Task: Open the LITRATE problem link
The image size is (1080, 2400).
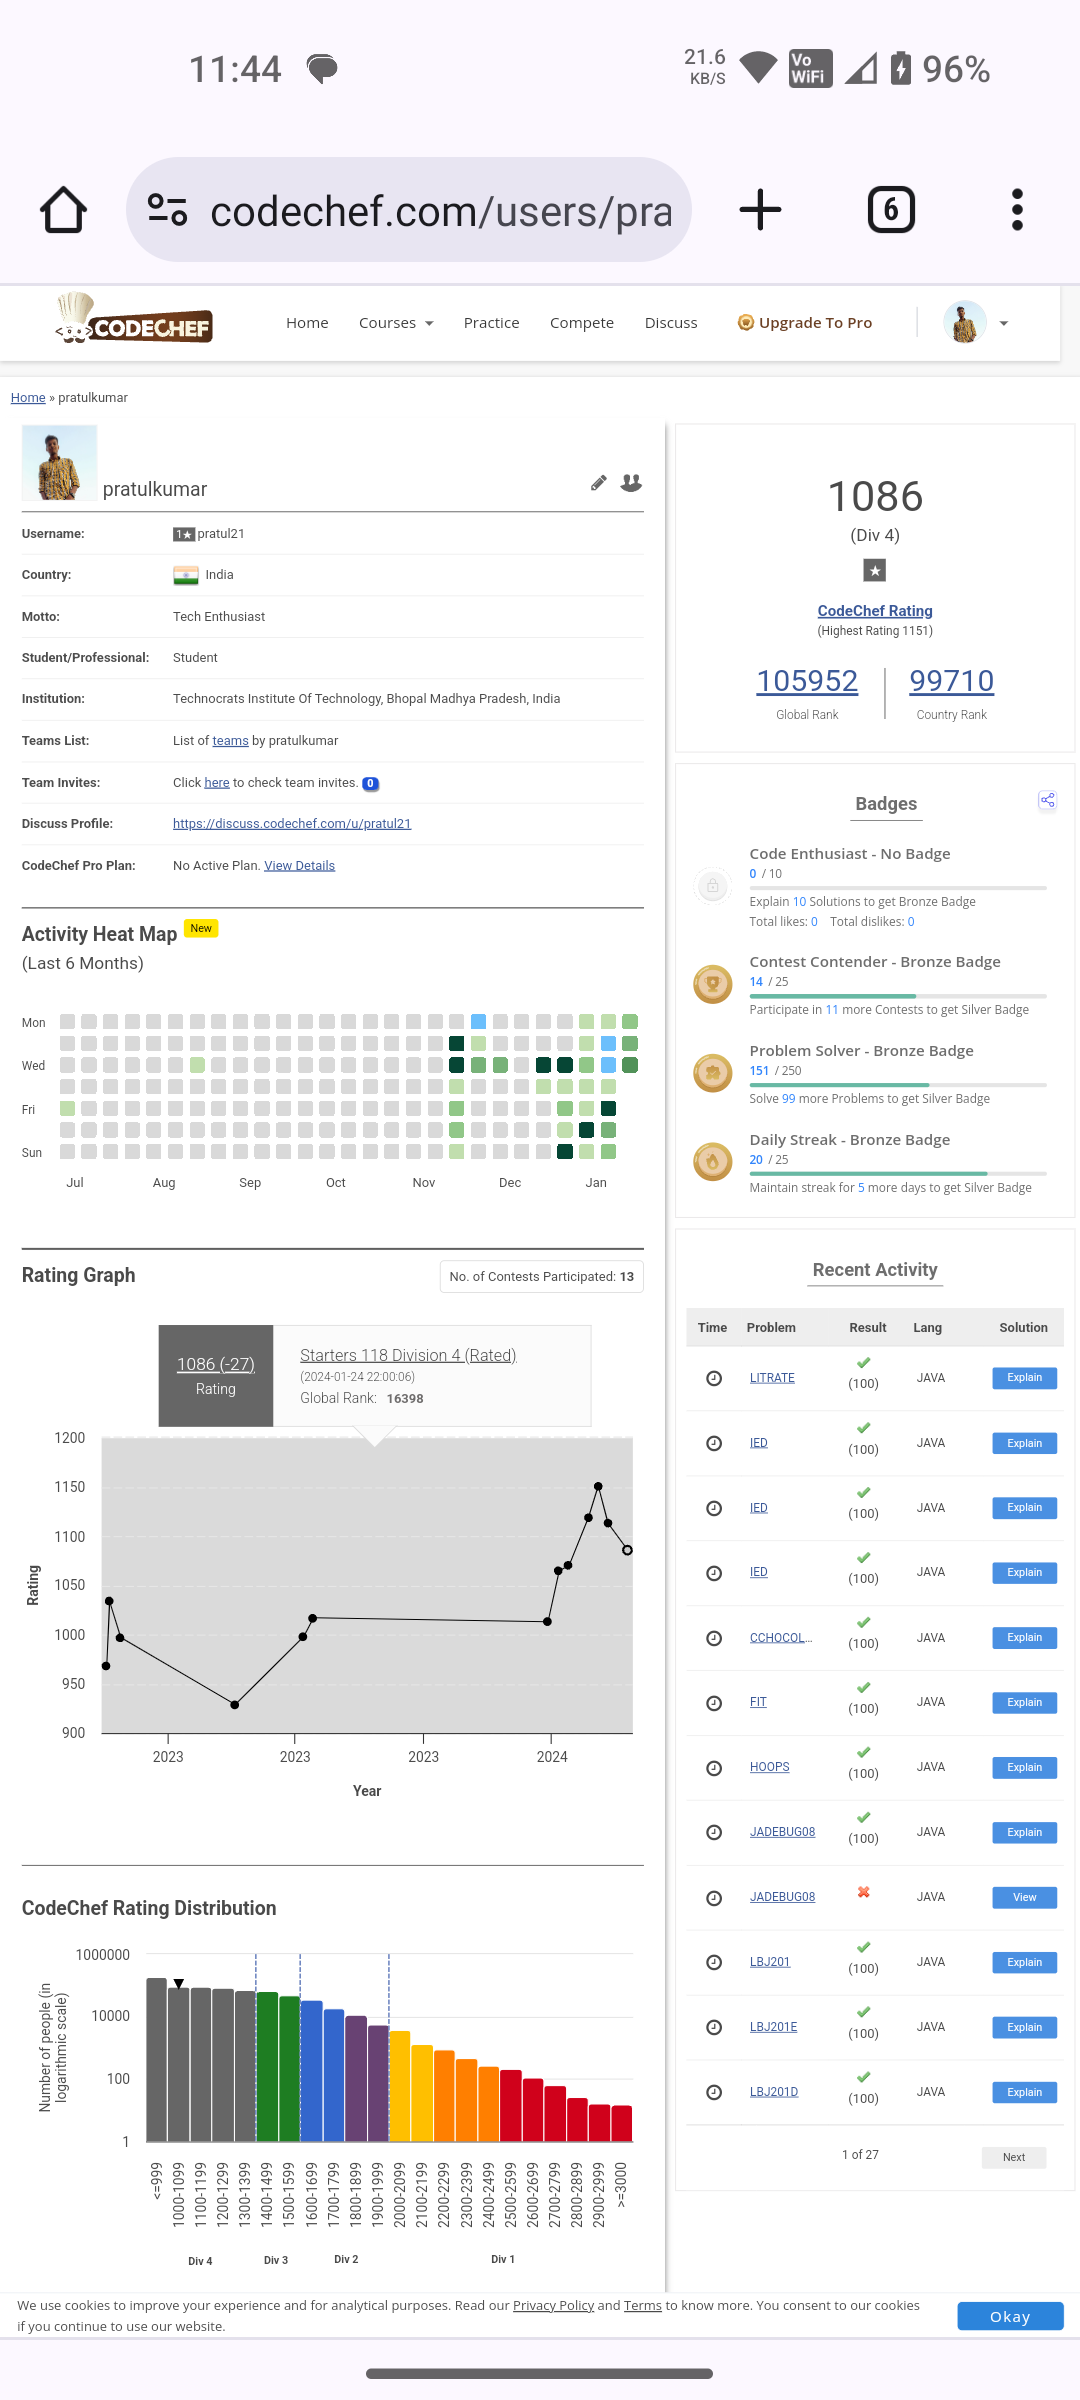Action: (x=772, y=1378)
